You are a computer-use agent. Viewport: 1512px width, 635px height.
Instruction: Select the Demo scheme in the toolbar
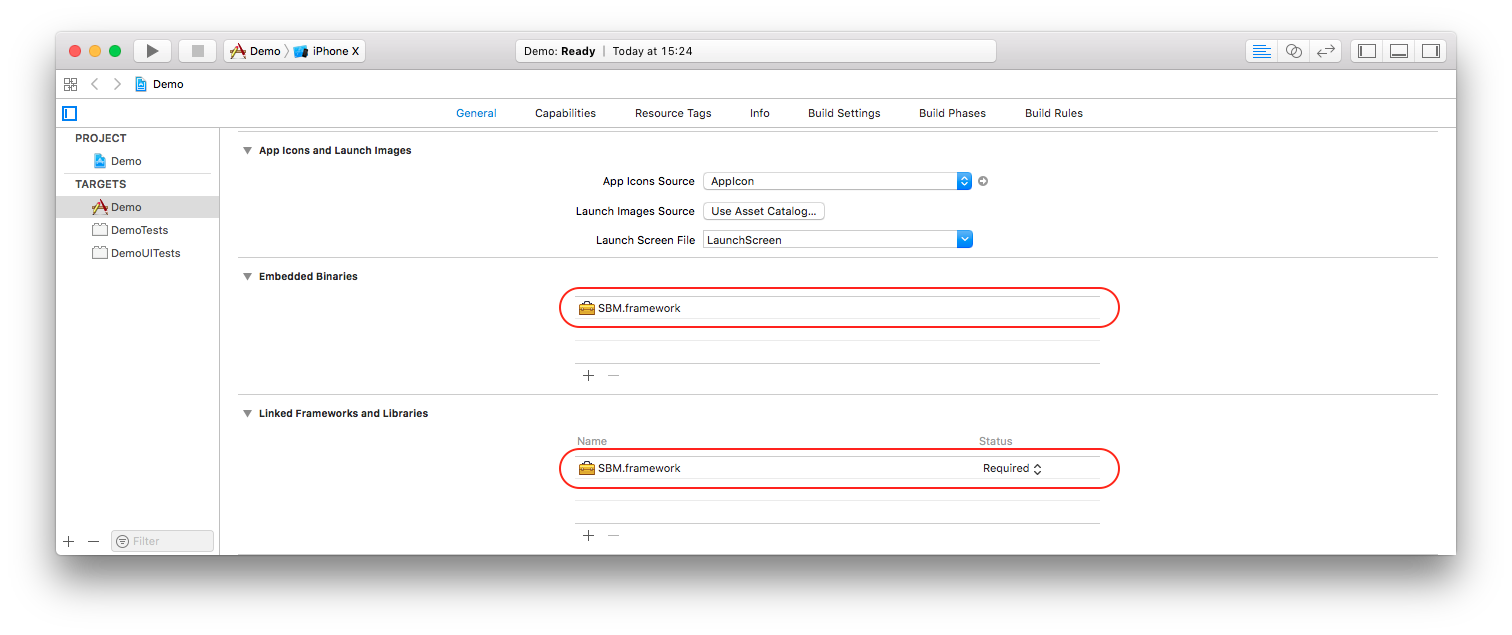pyautogui.click(x=255, y=51)
